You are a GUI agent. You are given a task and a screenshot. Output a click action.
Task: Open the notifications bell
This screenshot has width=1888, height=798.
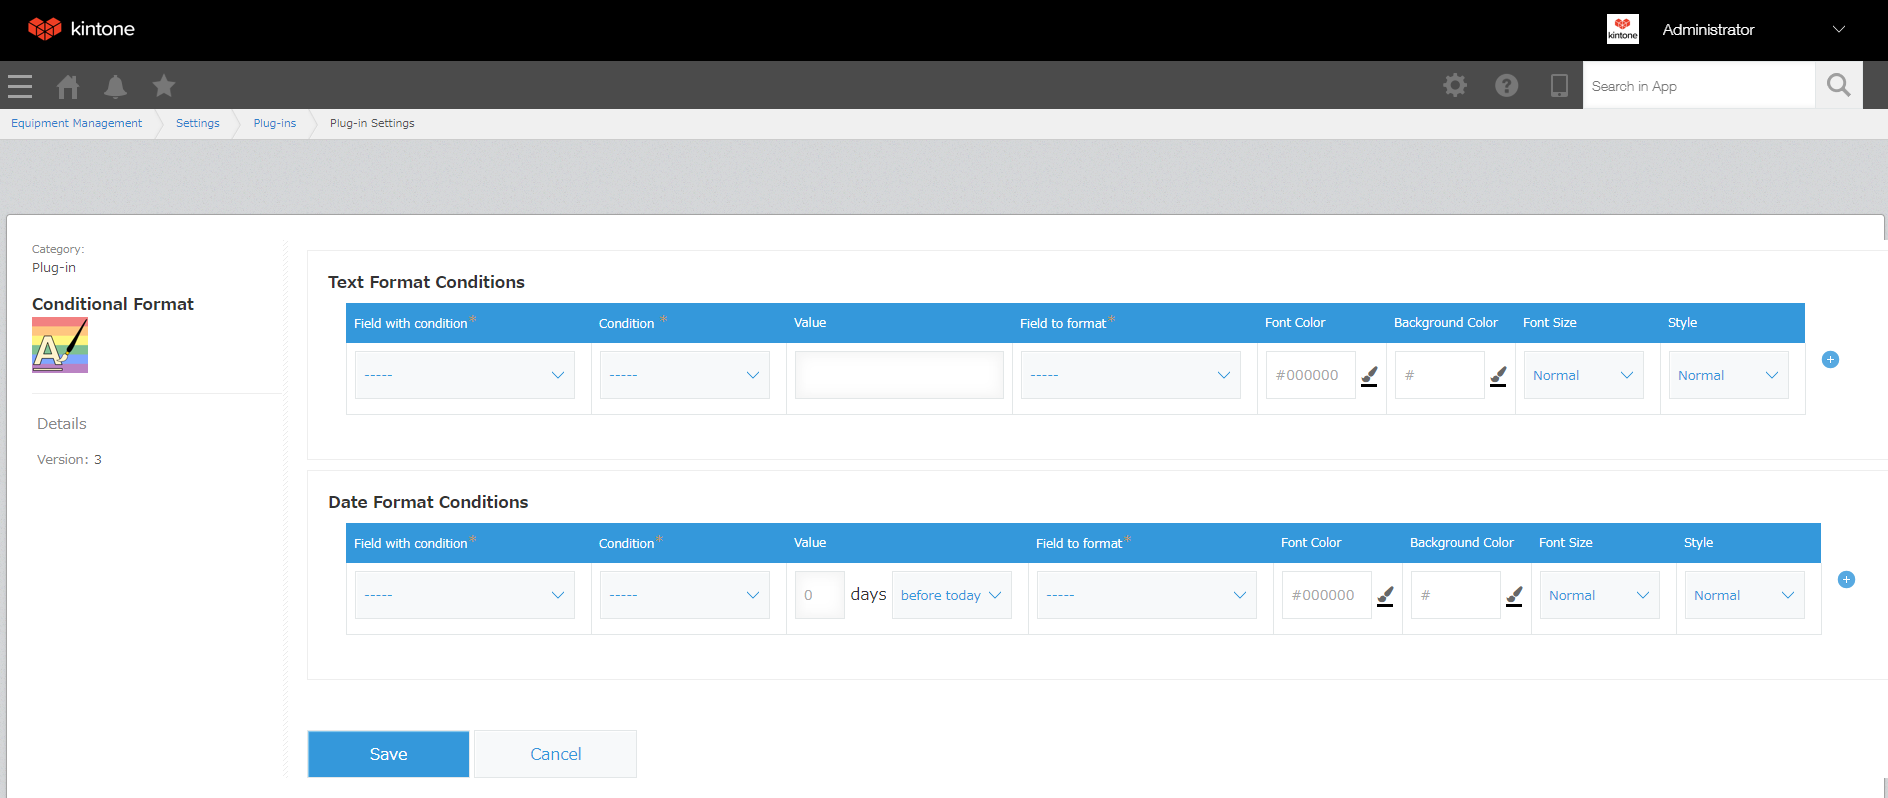click(116, 87)
